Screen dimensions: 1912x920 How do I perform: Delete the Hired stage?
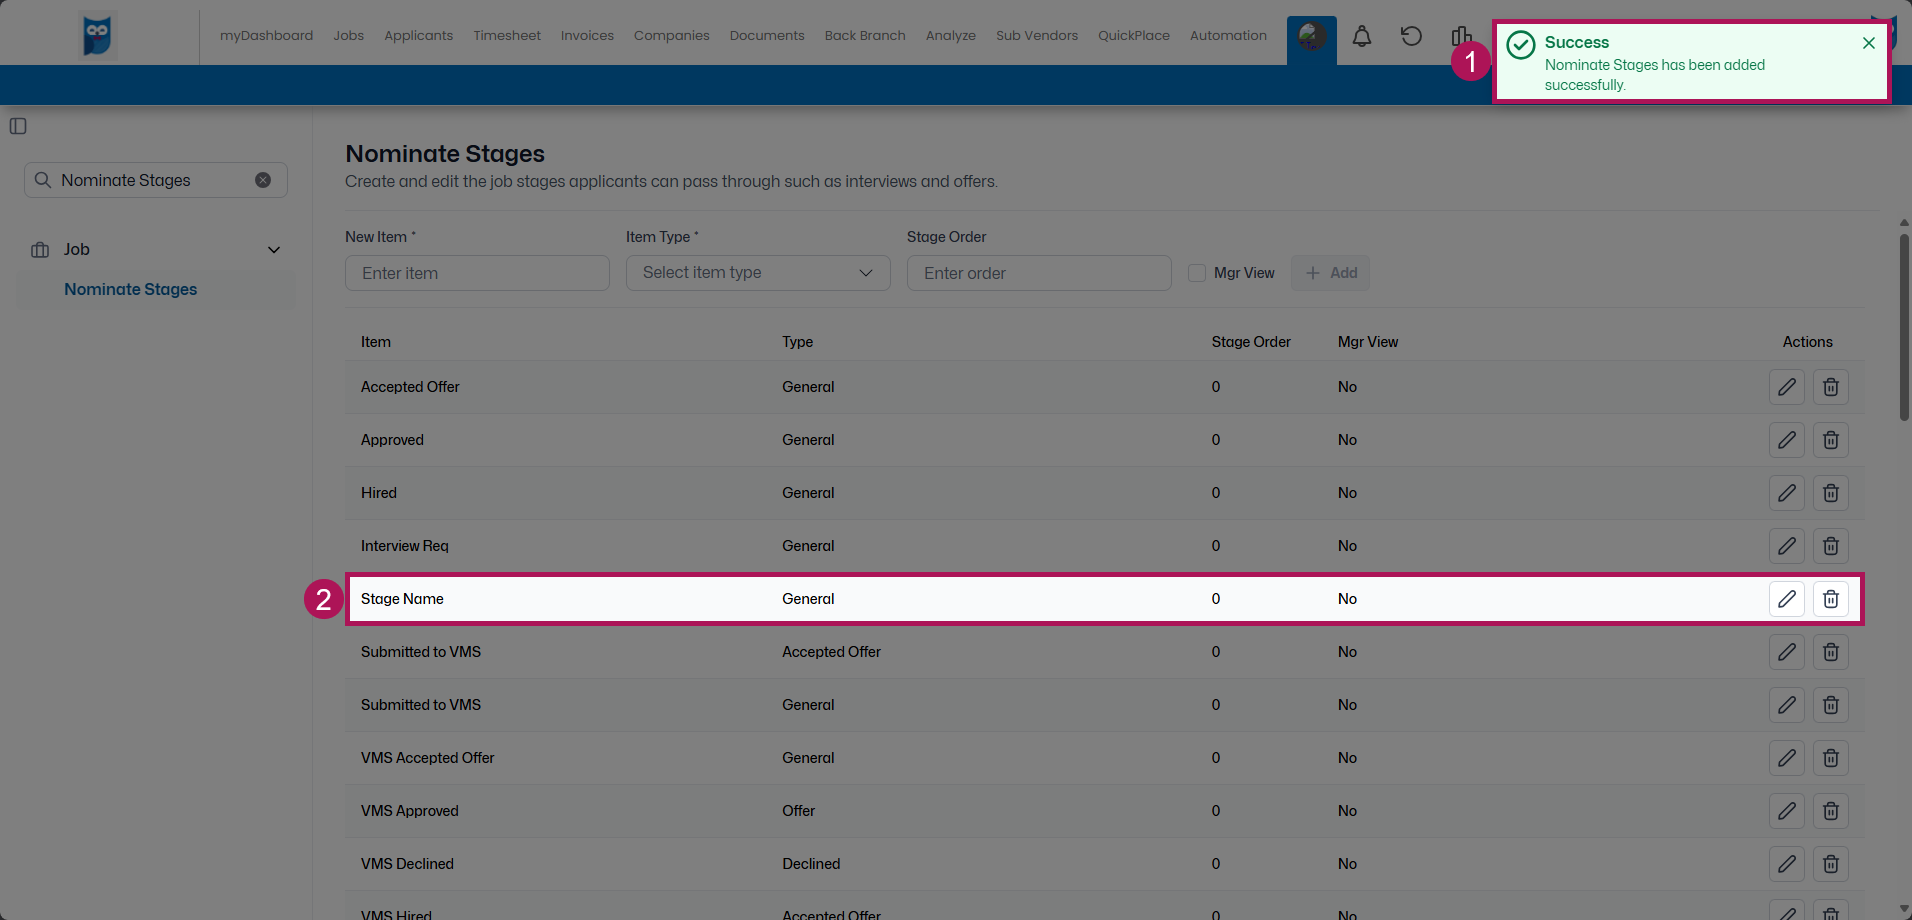point(1831,493)
